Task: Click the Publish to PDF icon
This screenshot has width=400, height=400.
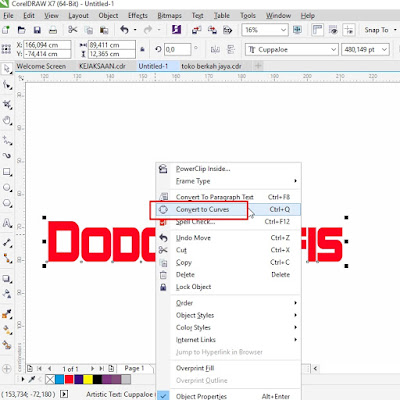Action: [228, 30]
